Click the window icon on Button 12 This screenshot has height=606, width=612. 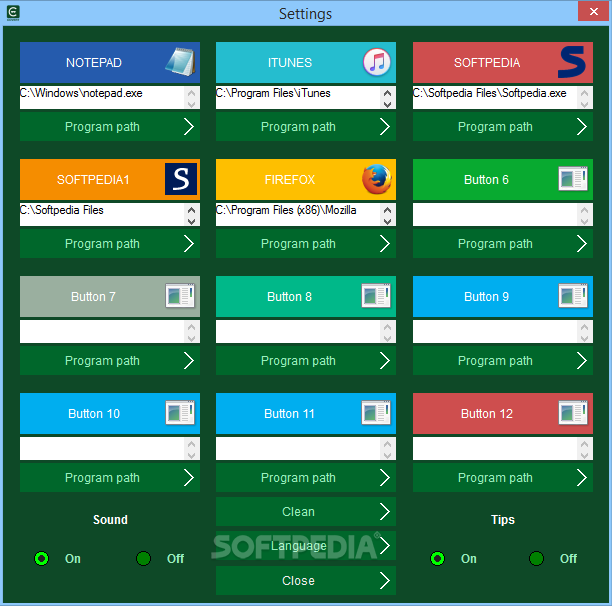click(x=573, y=412)
